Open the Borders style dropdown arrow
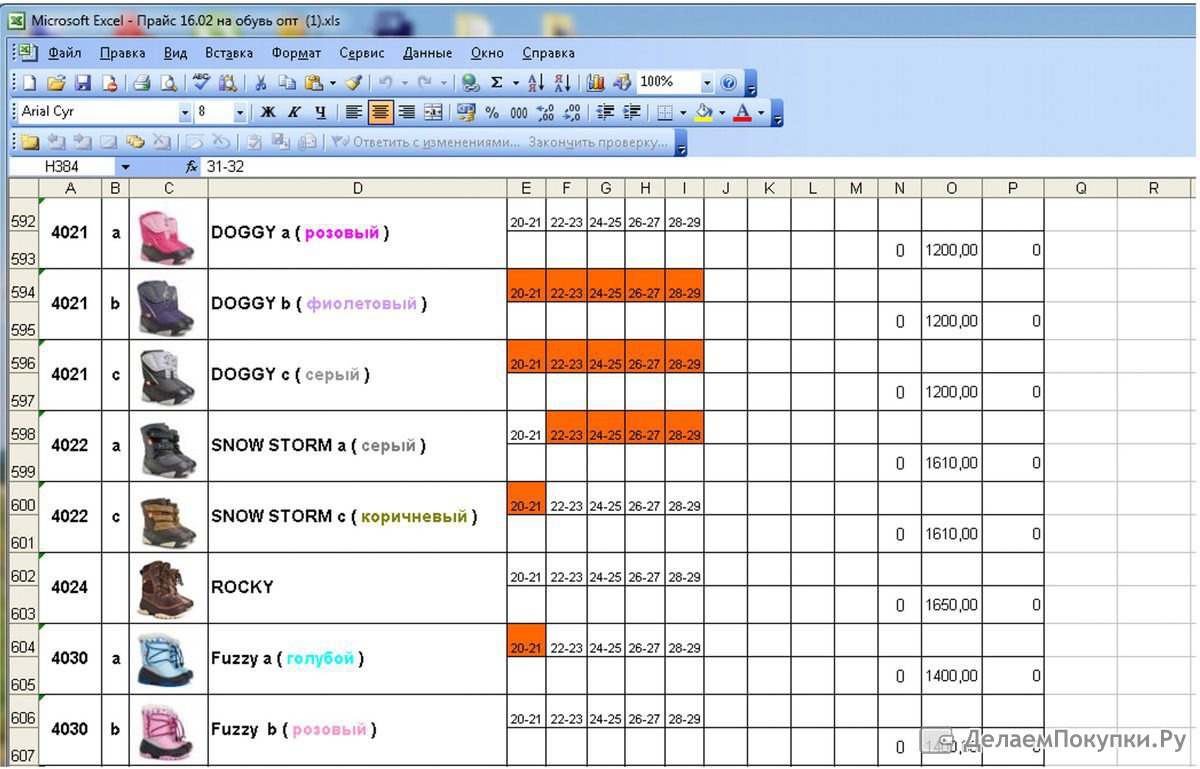The height and width of the screenshot is (769, 1200). click(x=683, y=112)
